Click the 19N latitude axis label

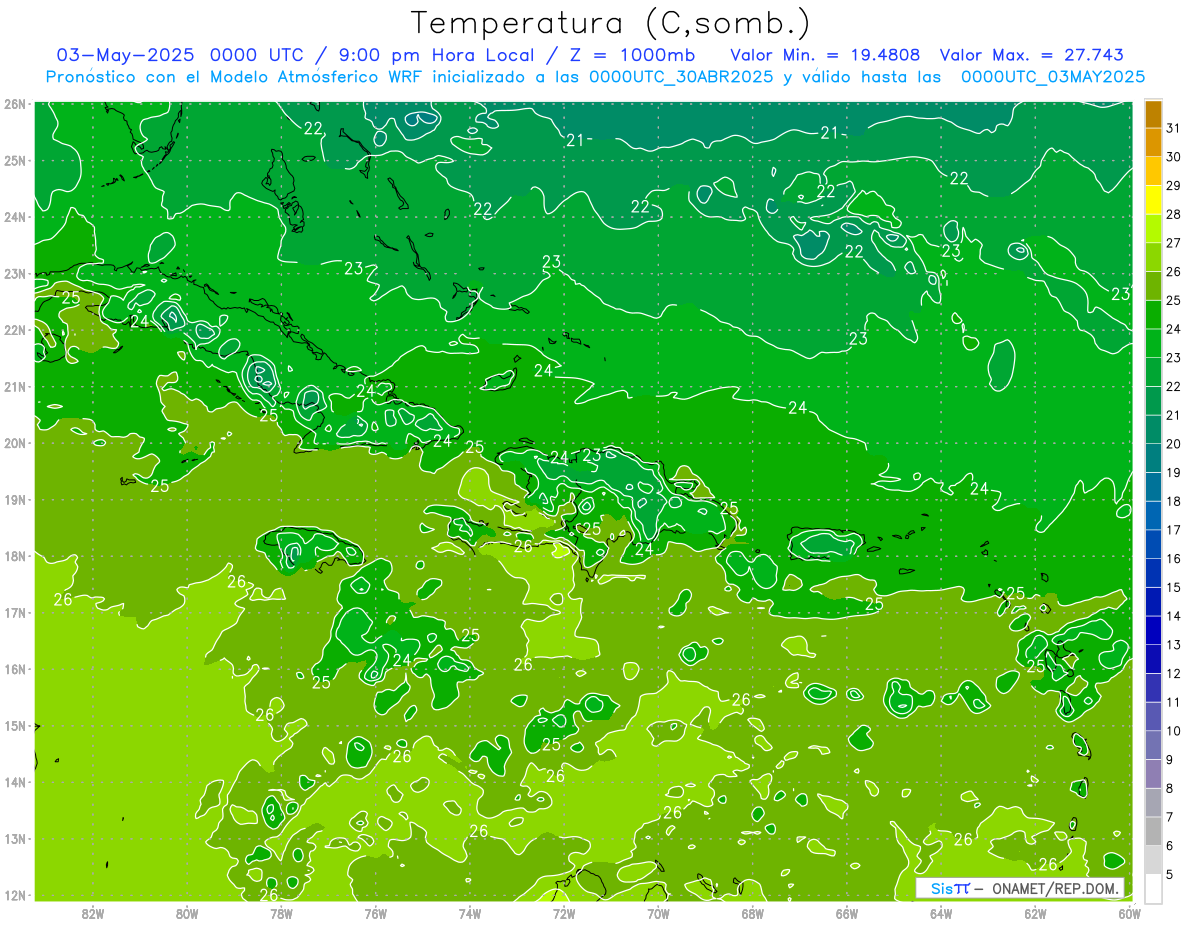tap(15, 499)
